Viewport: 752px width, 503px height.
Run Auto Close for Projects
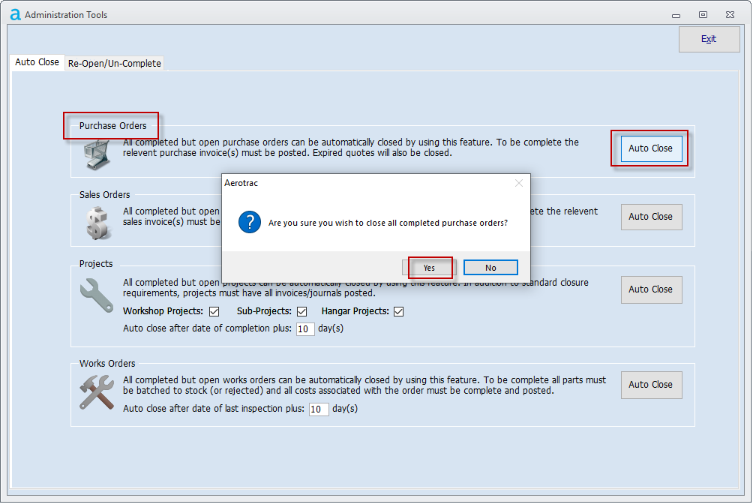tap(650, 290)
